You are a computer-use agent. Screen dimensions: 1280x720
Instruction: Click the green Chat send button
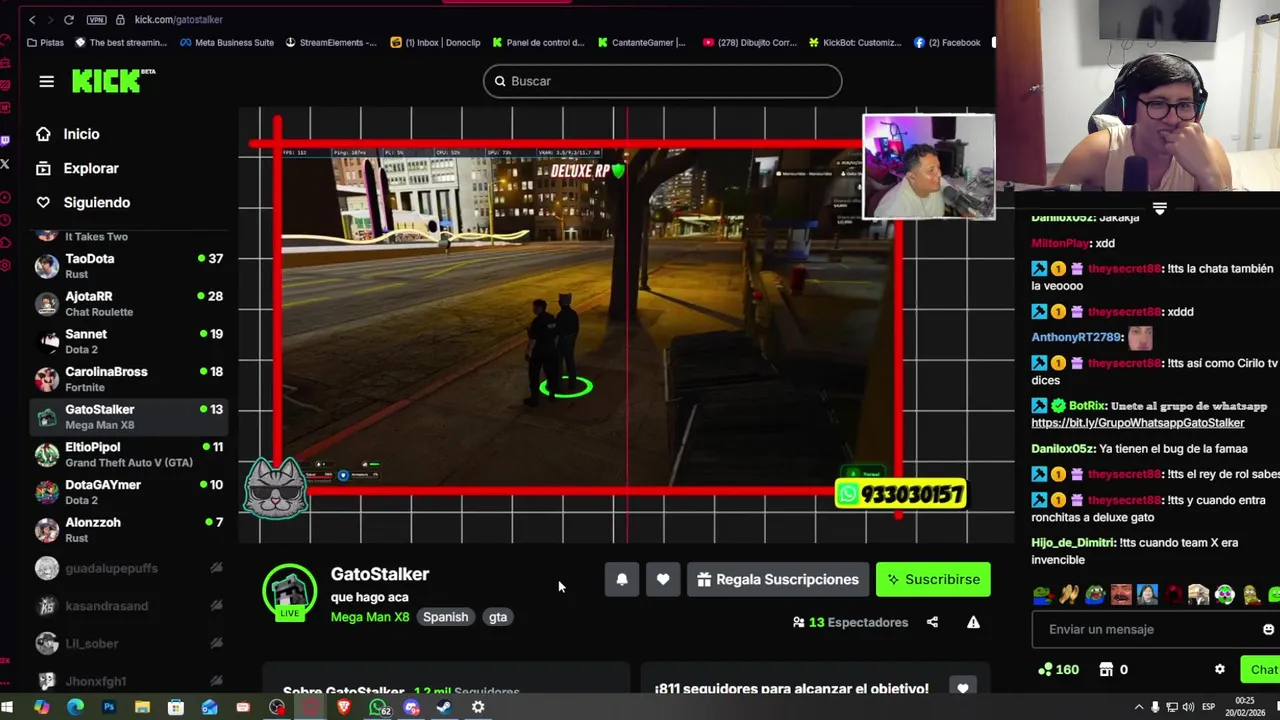tap(1260, 669)
